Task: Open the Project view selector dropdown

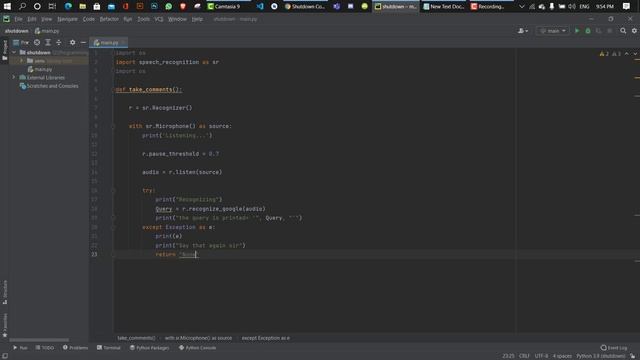Action: point(21,42)
